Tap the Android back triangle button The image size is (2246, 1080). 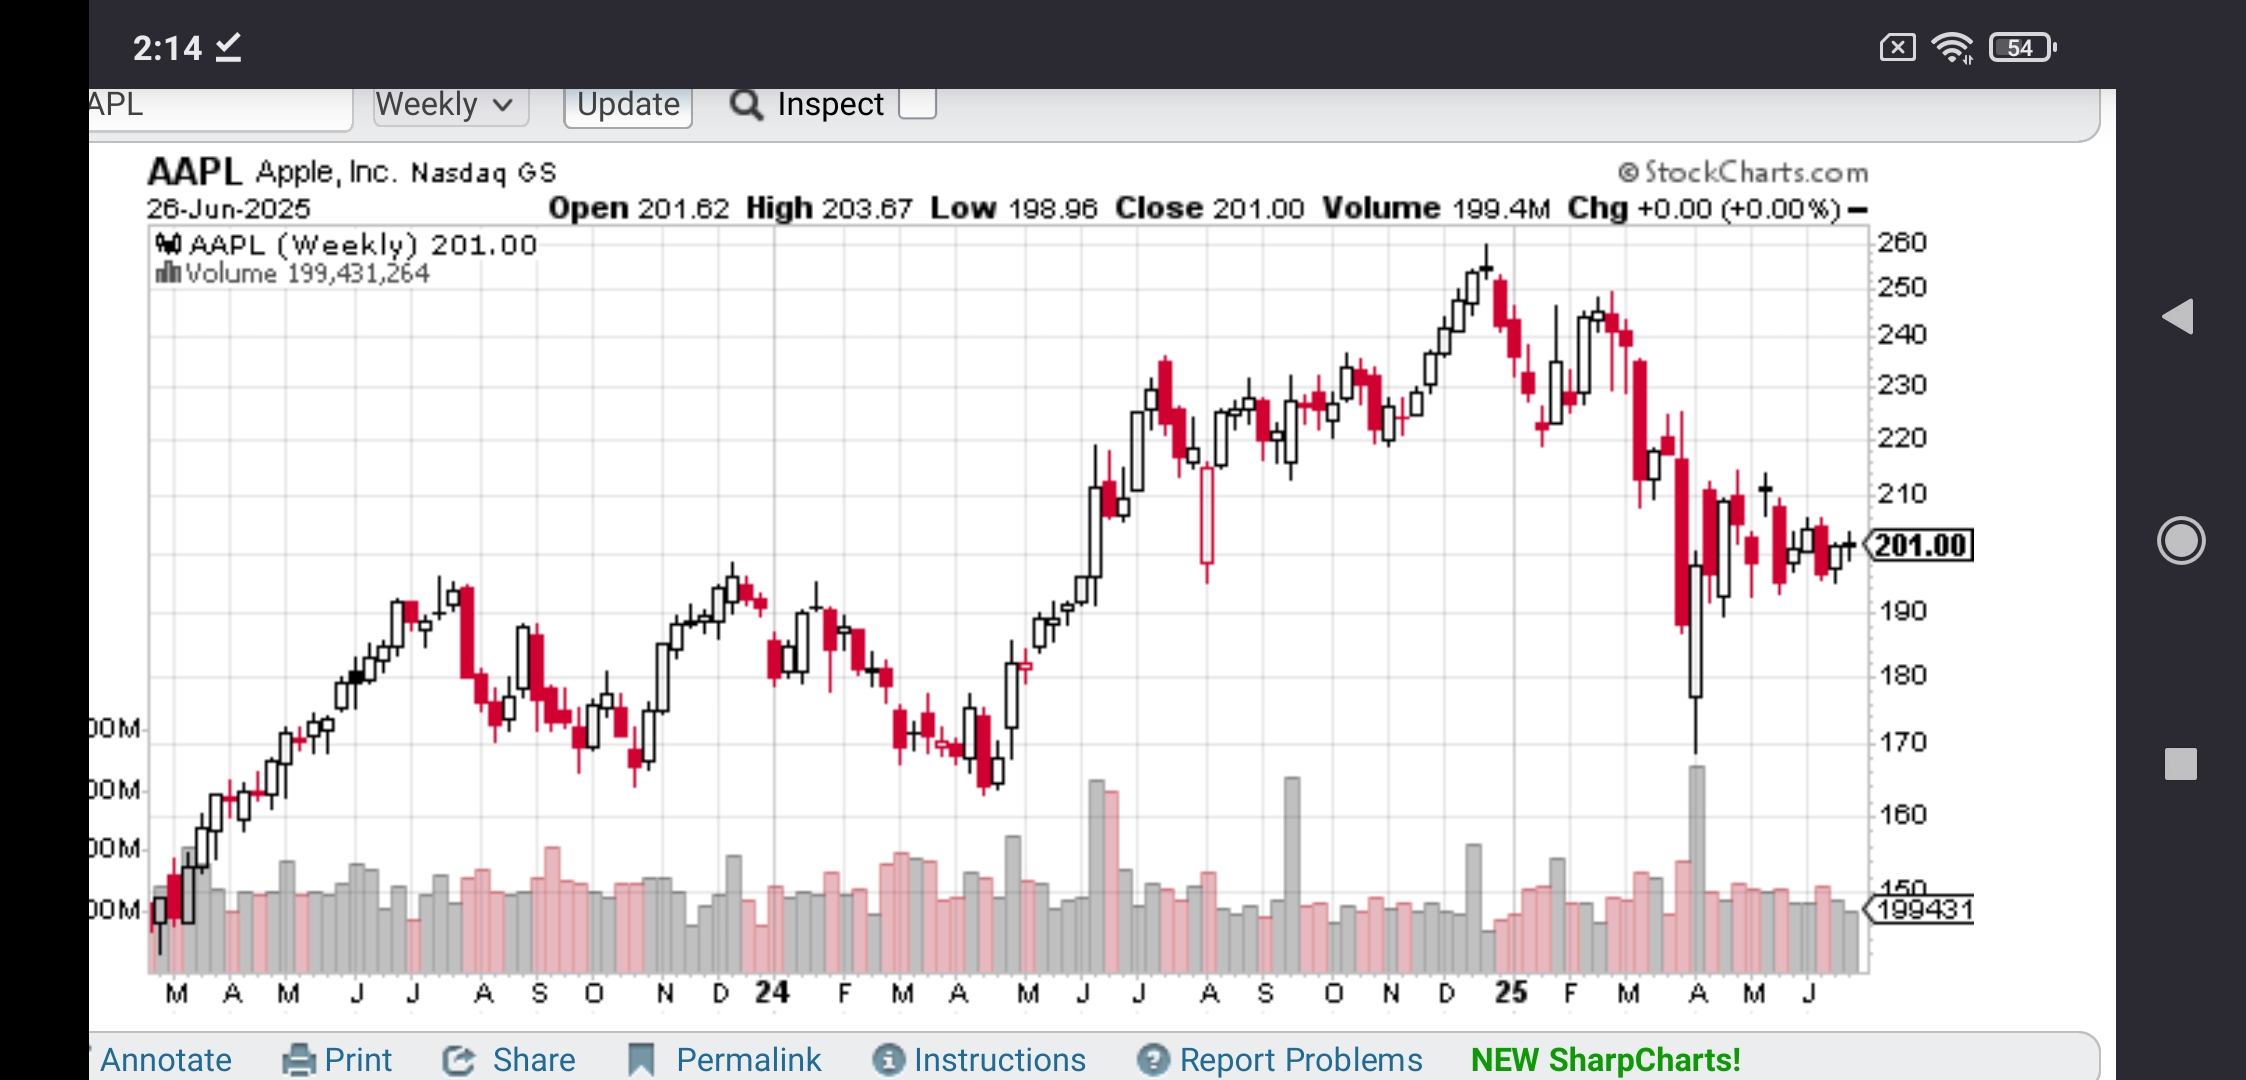pos(2179,317)
